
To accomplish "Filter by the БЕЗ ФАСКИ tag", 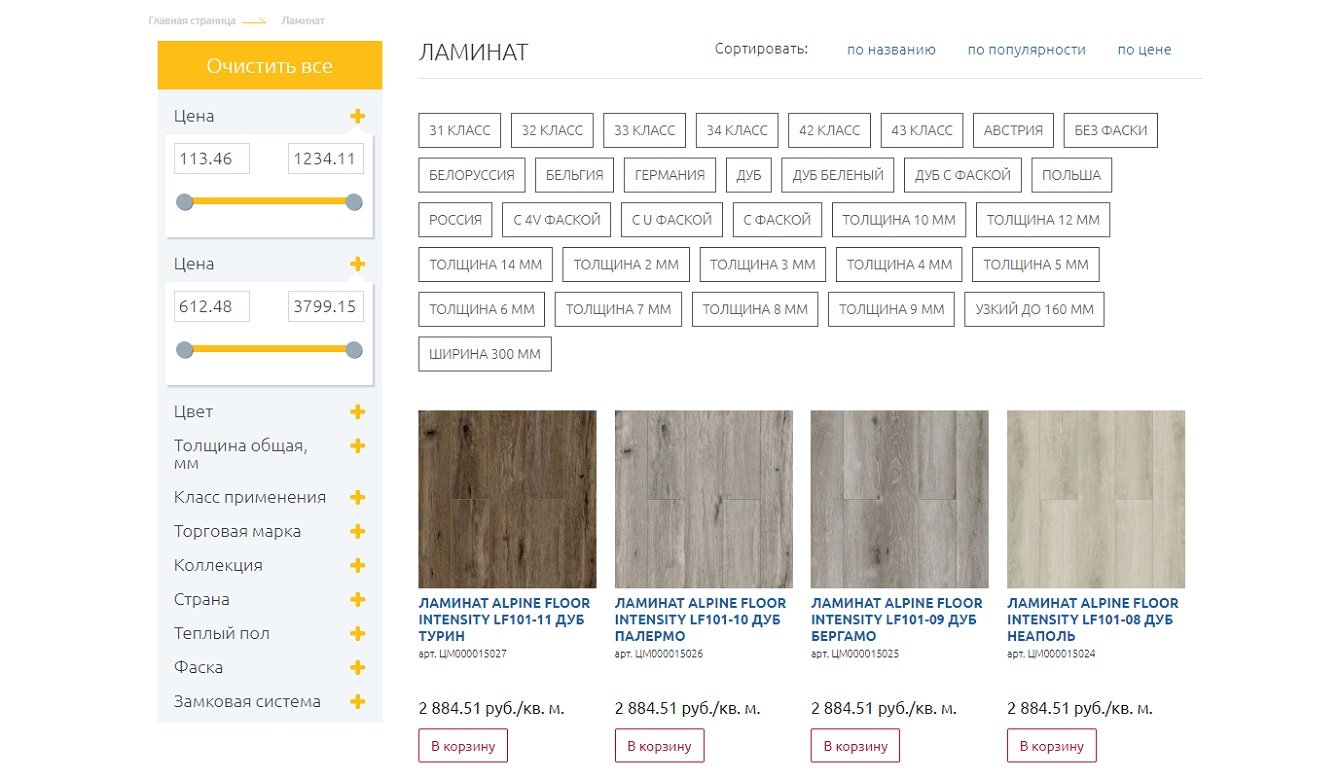I will point(1111,130).
